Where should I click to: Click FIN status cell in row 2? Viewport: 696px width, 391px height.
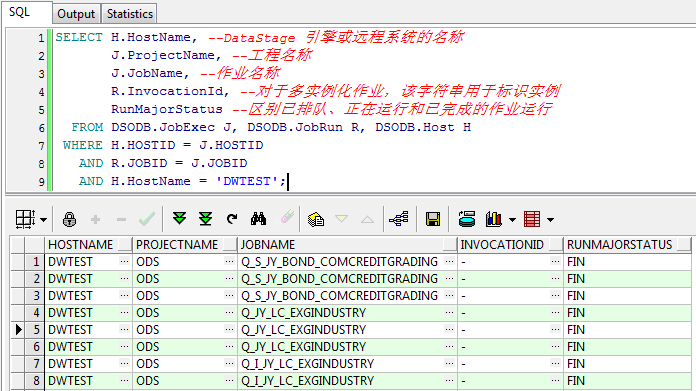pos(628,279)
